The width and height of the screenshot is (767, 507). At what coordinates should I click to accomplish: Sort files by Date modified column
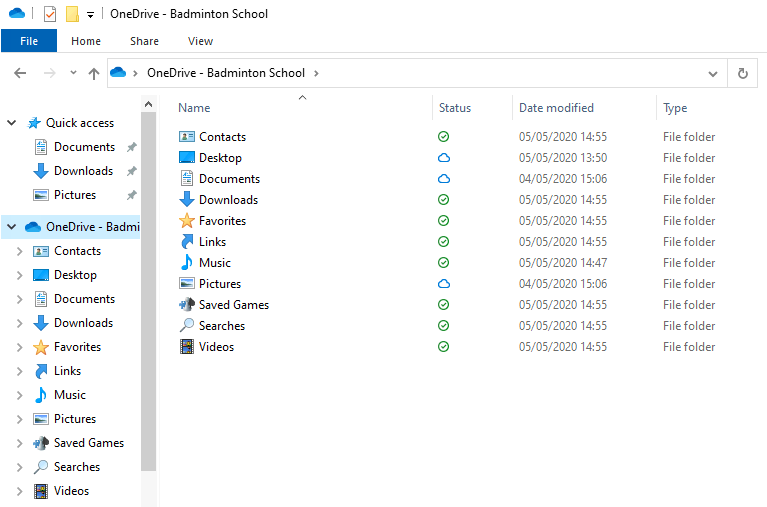556,108
